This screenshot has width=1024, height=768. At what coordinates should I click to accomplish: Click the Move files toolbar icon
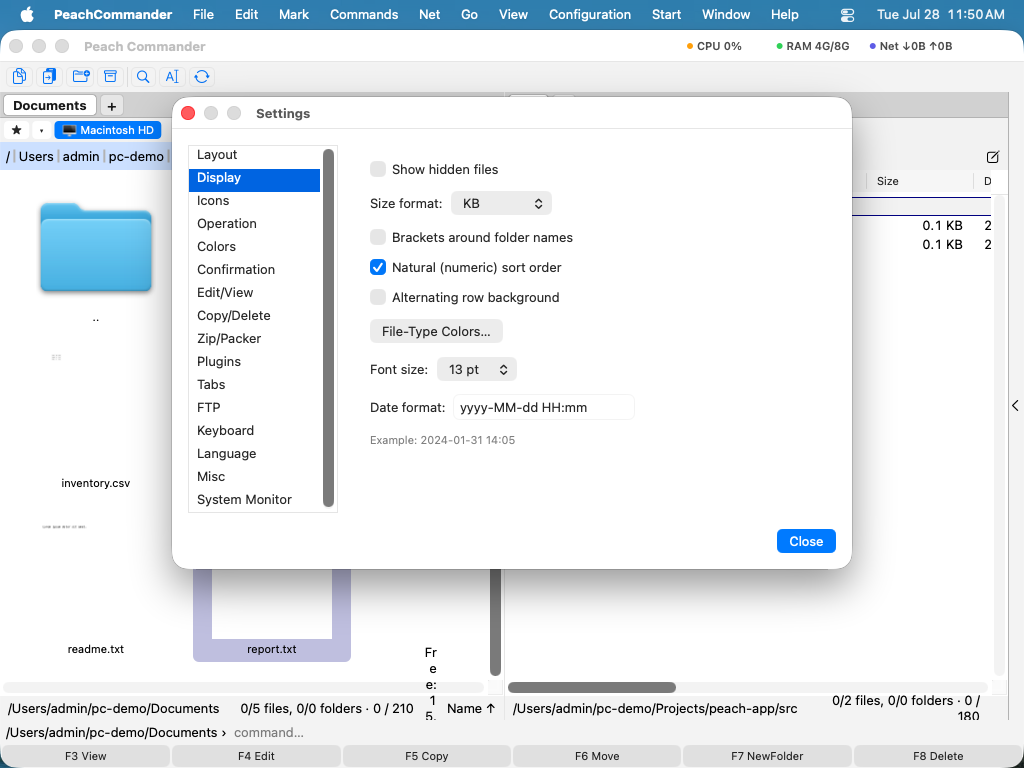coord(49,76)
